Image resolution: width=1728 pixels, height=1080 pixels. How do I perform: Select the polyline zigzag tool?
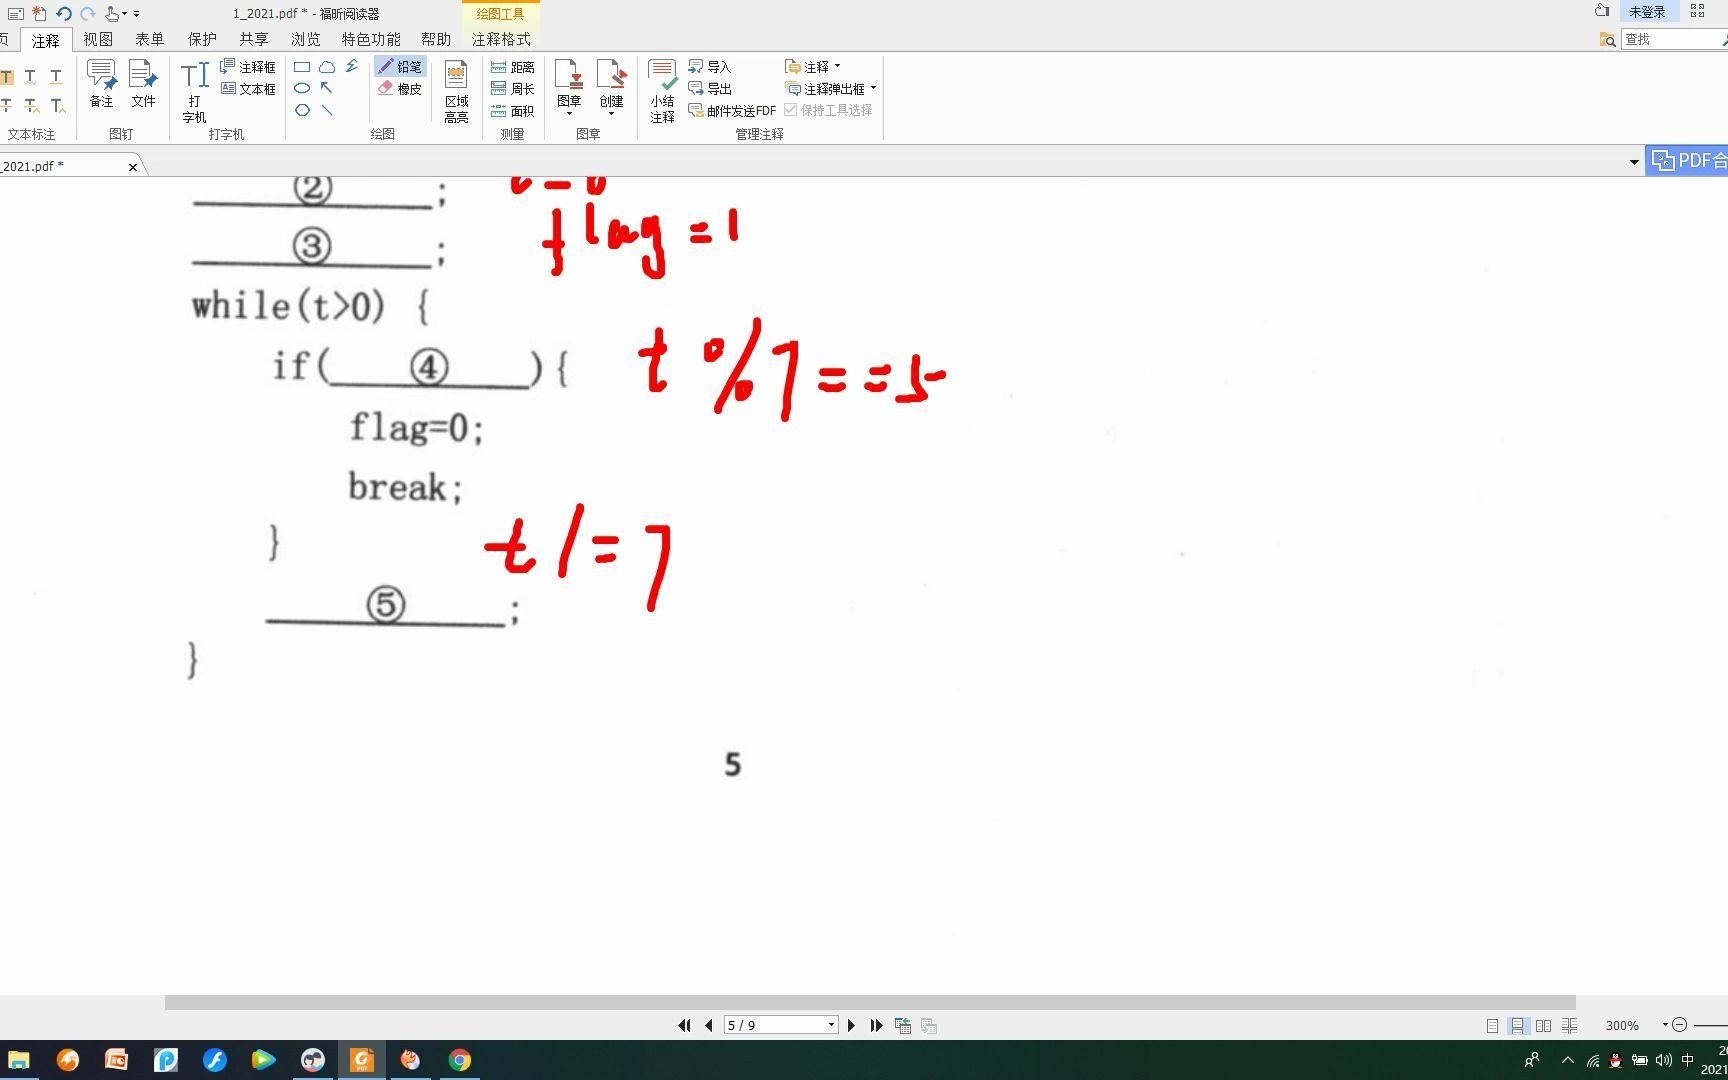click(352, 67)
